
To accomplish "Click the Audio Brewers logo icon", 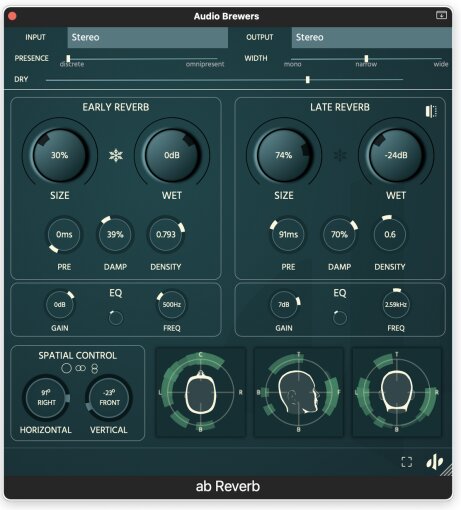I will pos(434,462).
